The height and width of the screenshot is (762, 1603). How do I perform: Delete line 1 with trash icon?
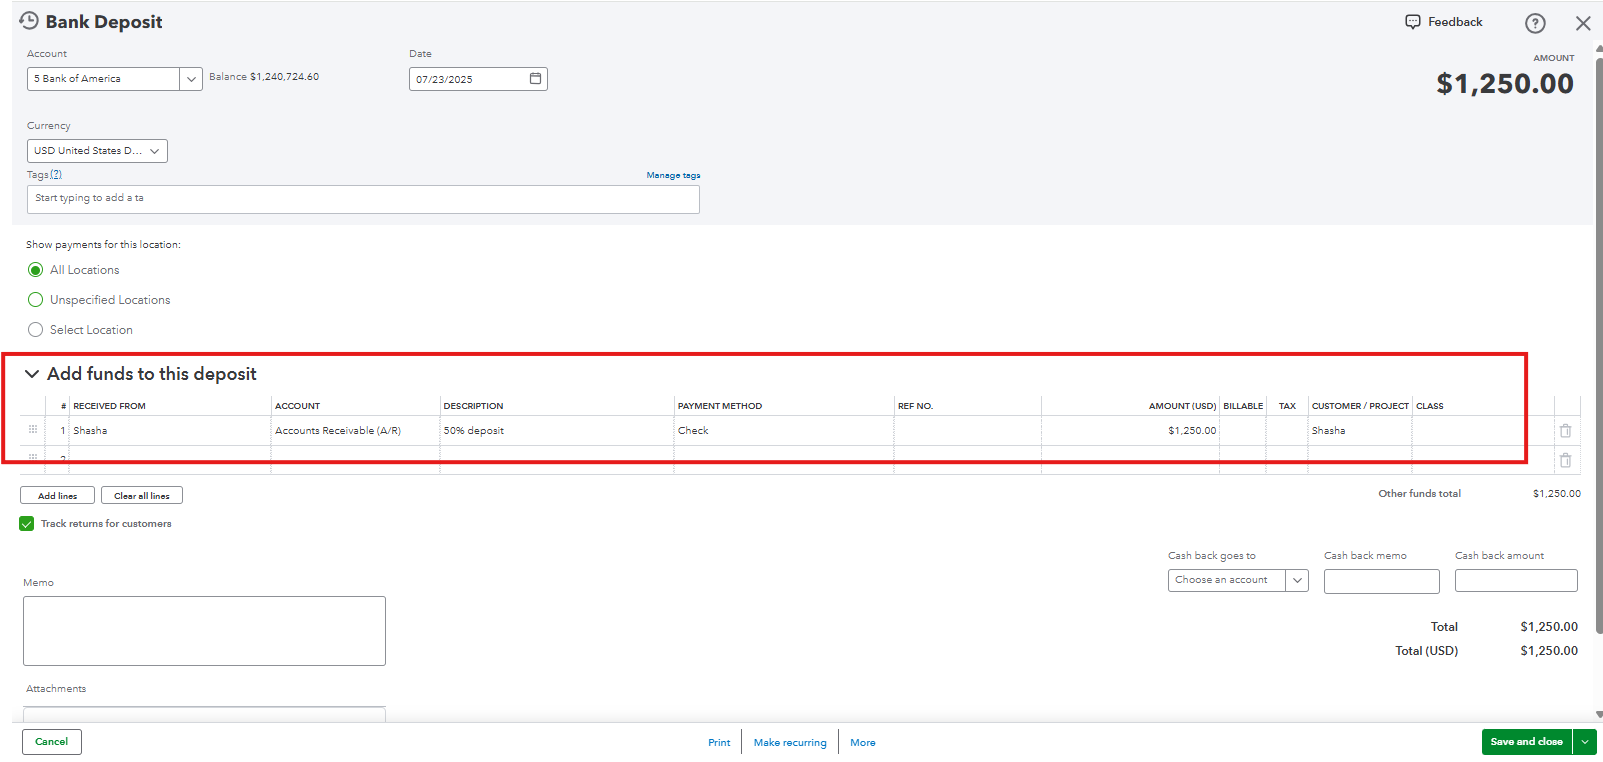1565,431
